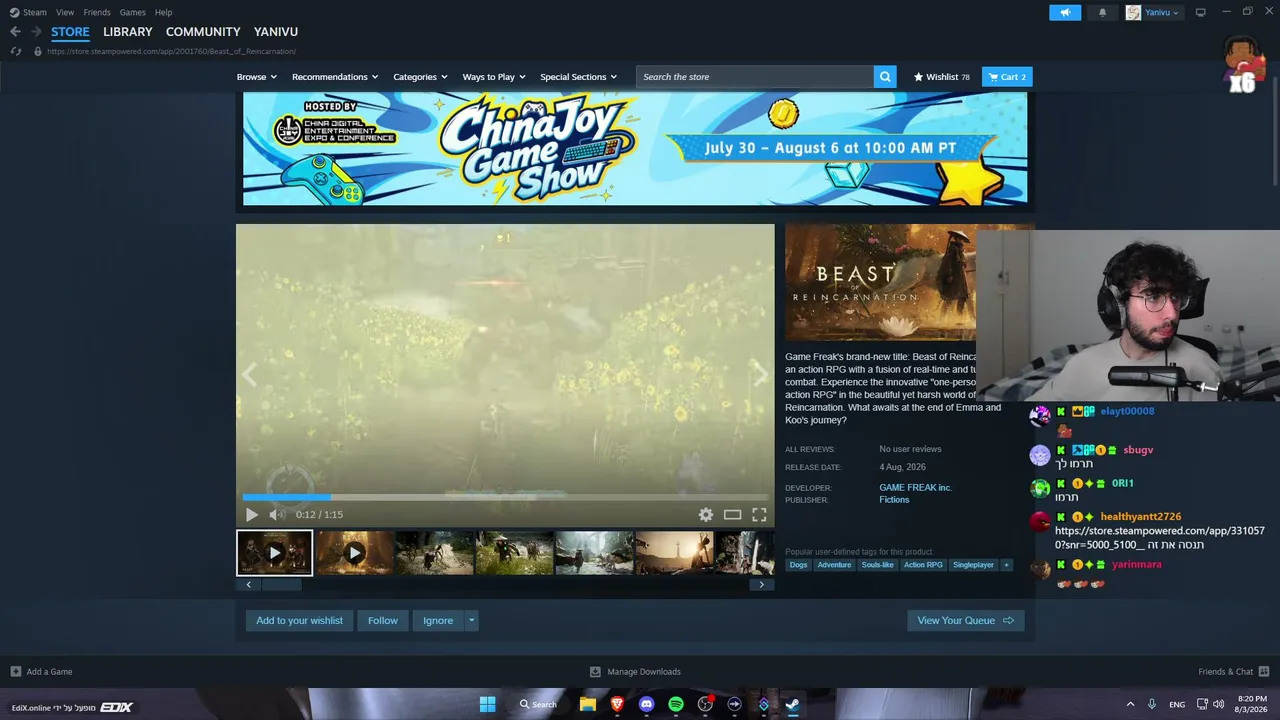The image size is (1280, 720).
Task: Go back with the Steam back arrow
Action: tap(15, 32)
